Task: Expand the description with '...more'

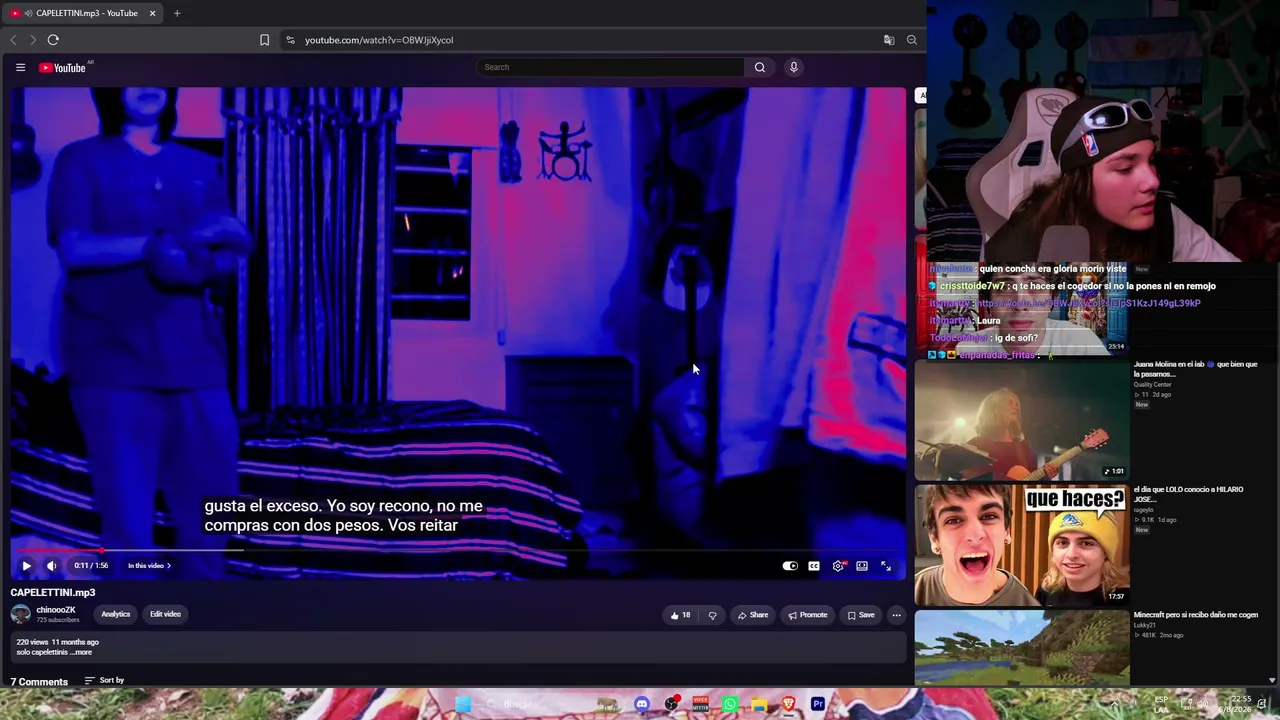Action: (82, 652)
